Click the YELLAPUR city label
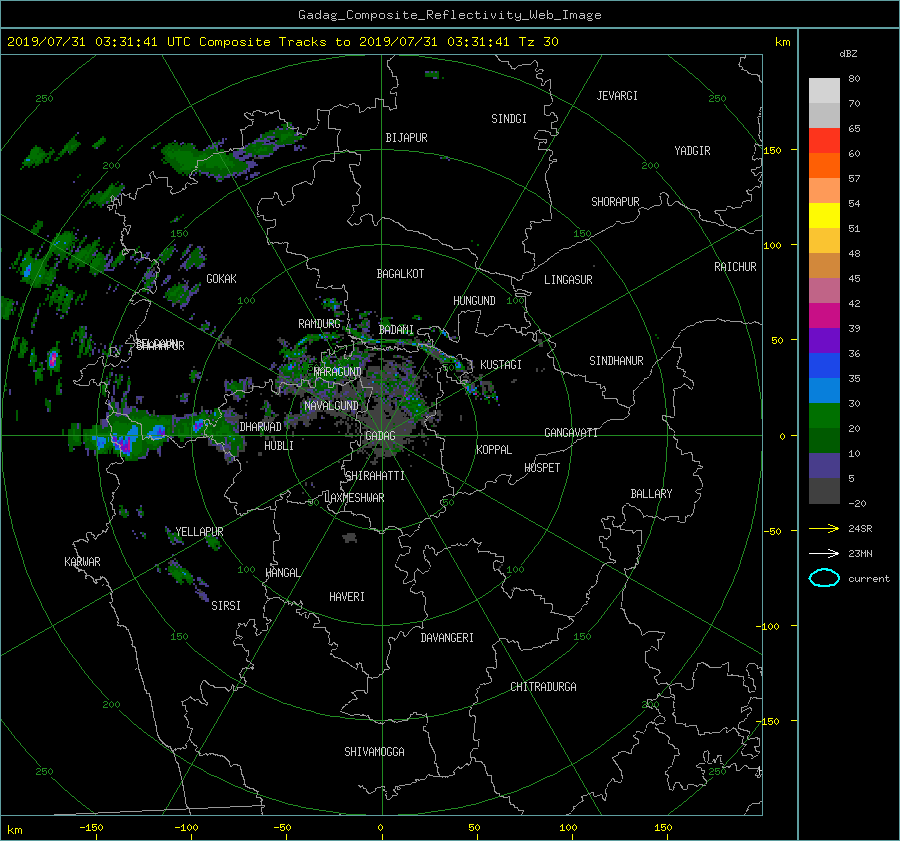 coord(199,532)
